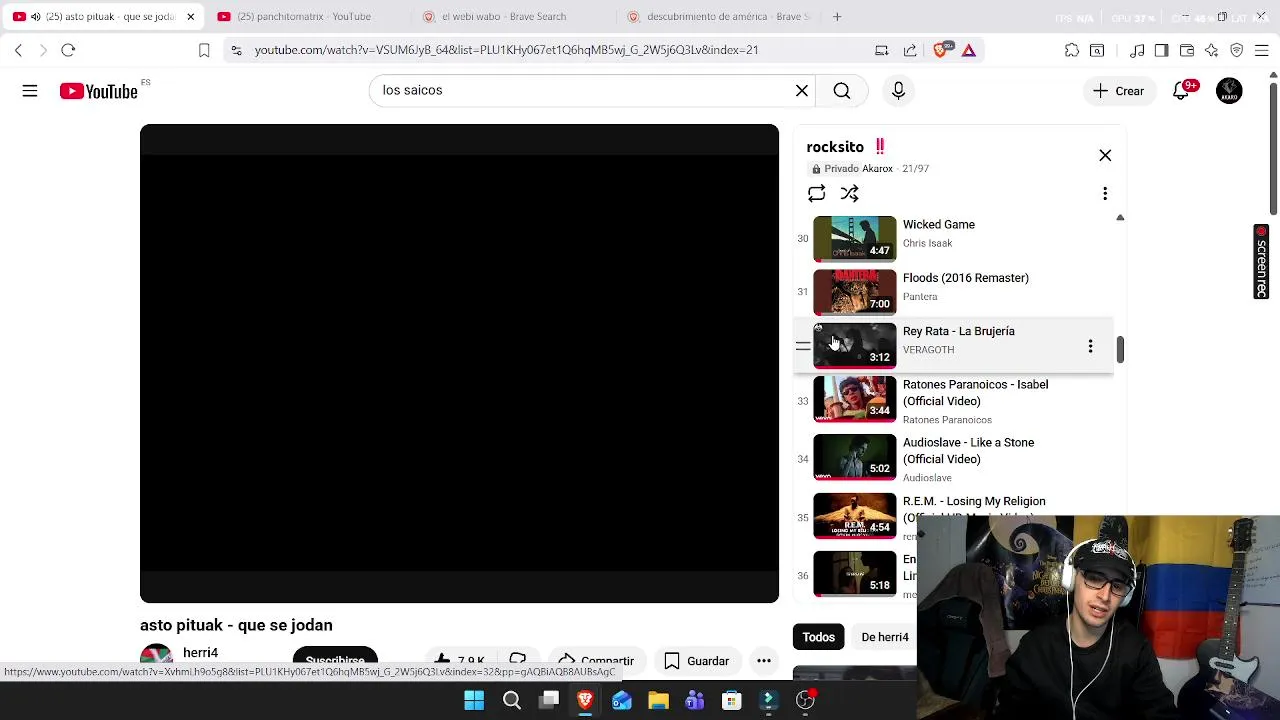
Task: Select the De herri4 filter chip
Action: (x=885, y=637)
